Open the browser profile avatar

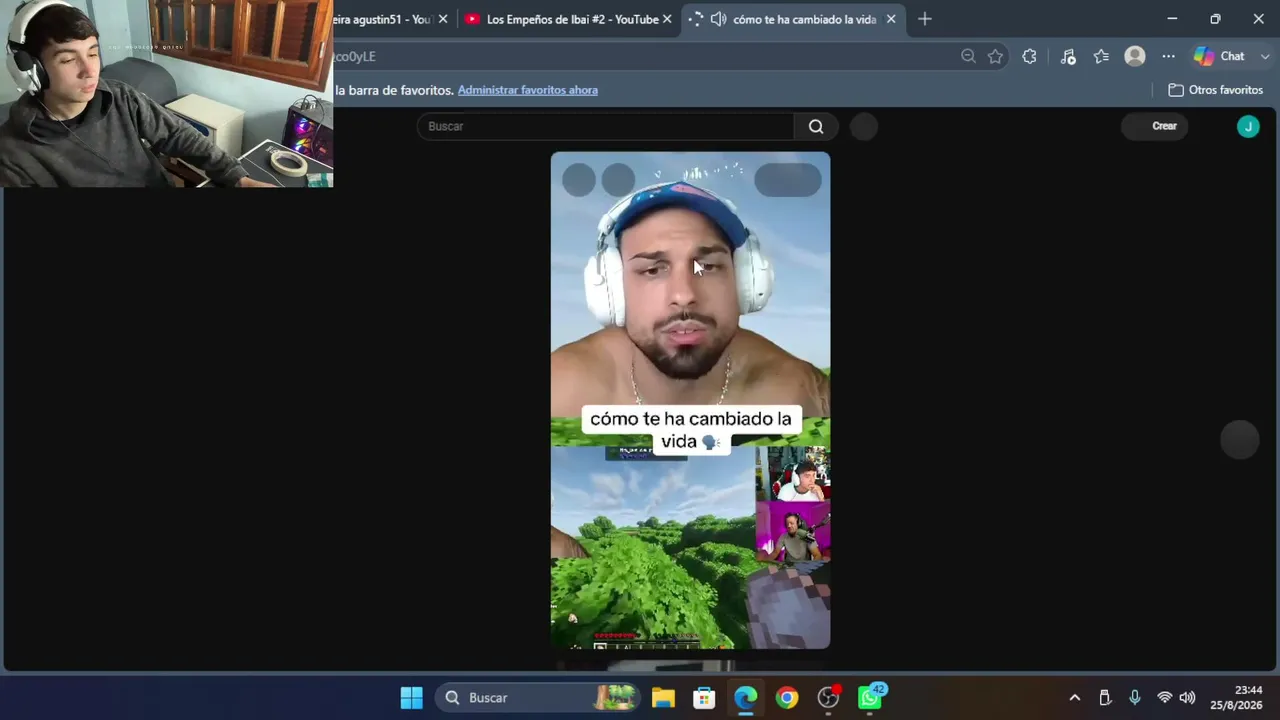pos(1135,57)
